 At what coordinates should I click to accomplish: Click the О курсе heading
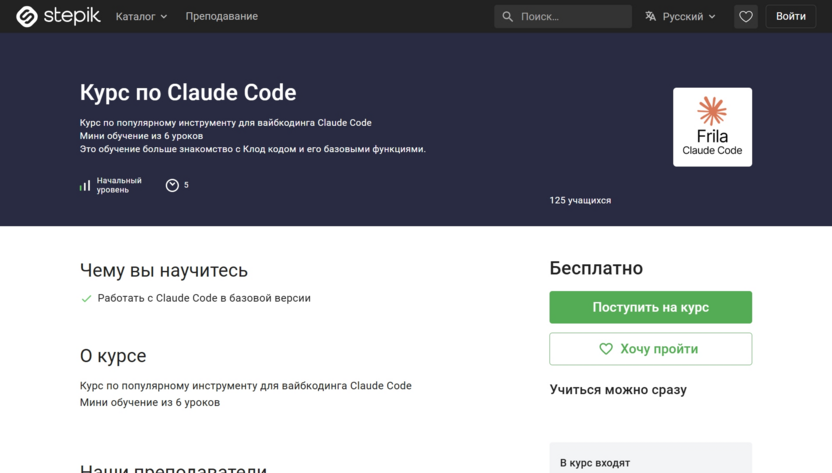click(x=113, y=356)
